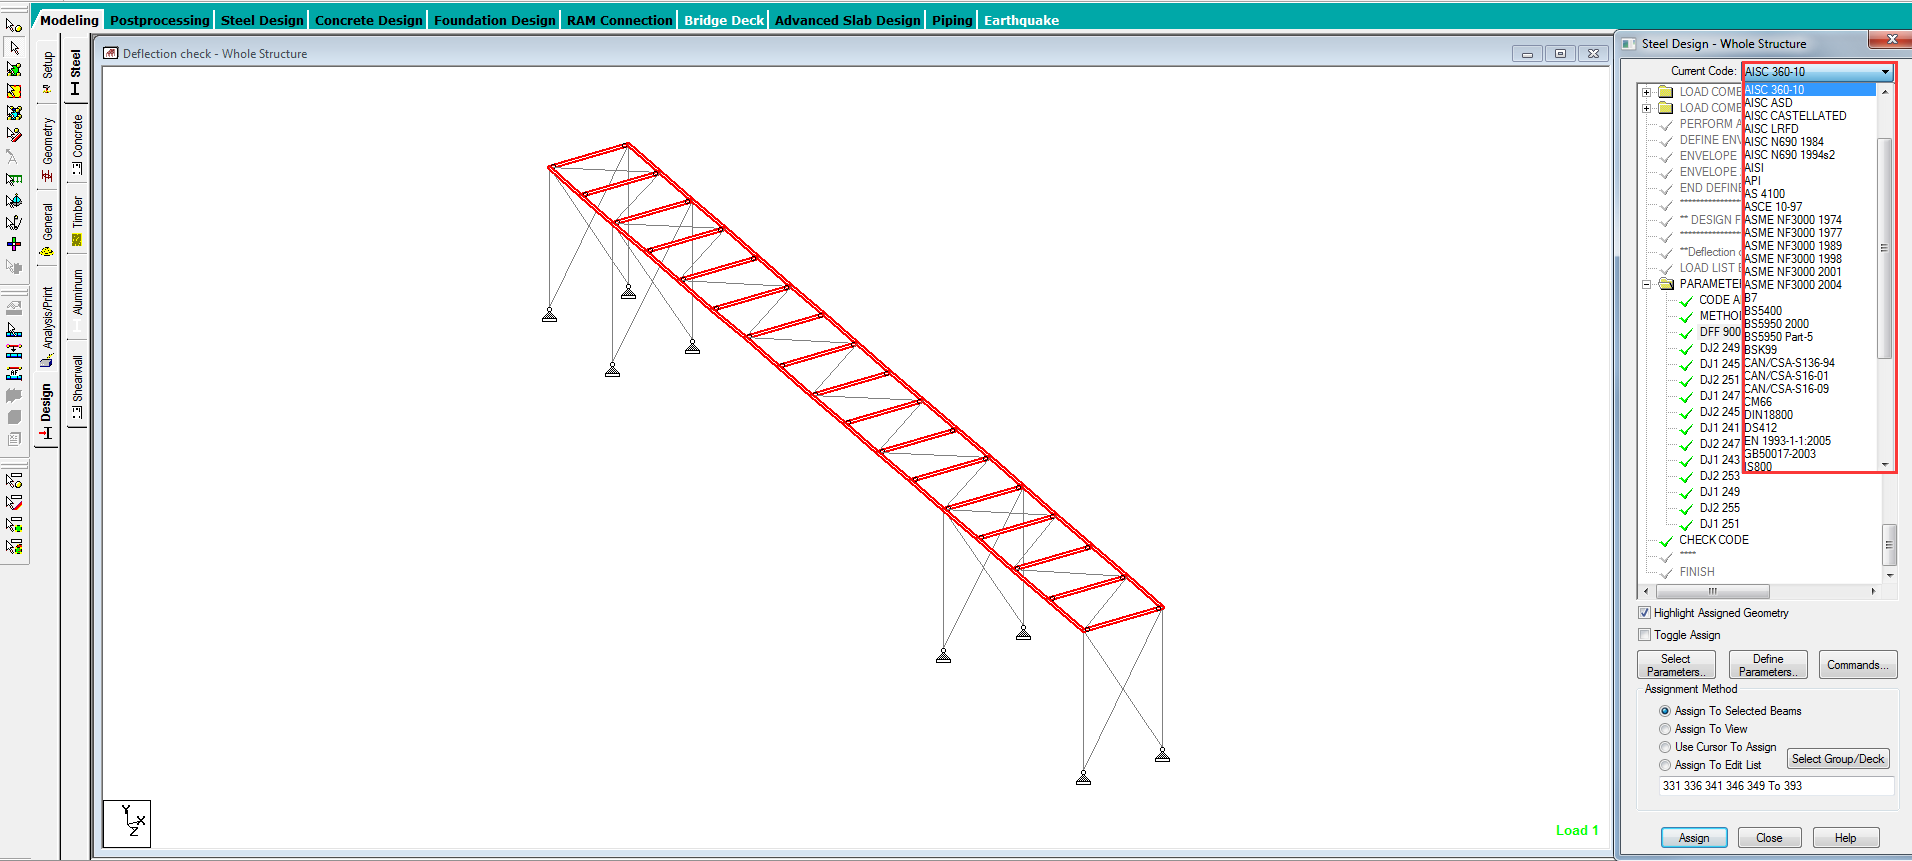The image size is (1912, 861).
Task: Switch to the vertical Concrete sub-tab
Action: coord(77,144)
